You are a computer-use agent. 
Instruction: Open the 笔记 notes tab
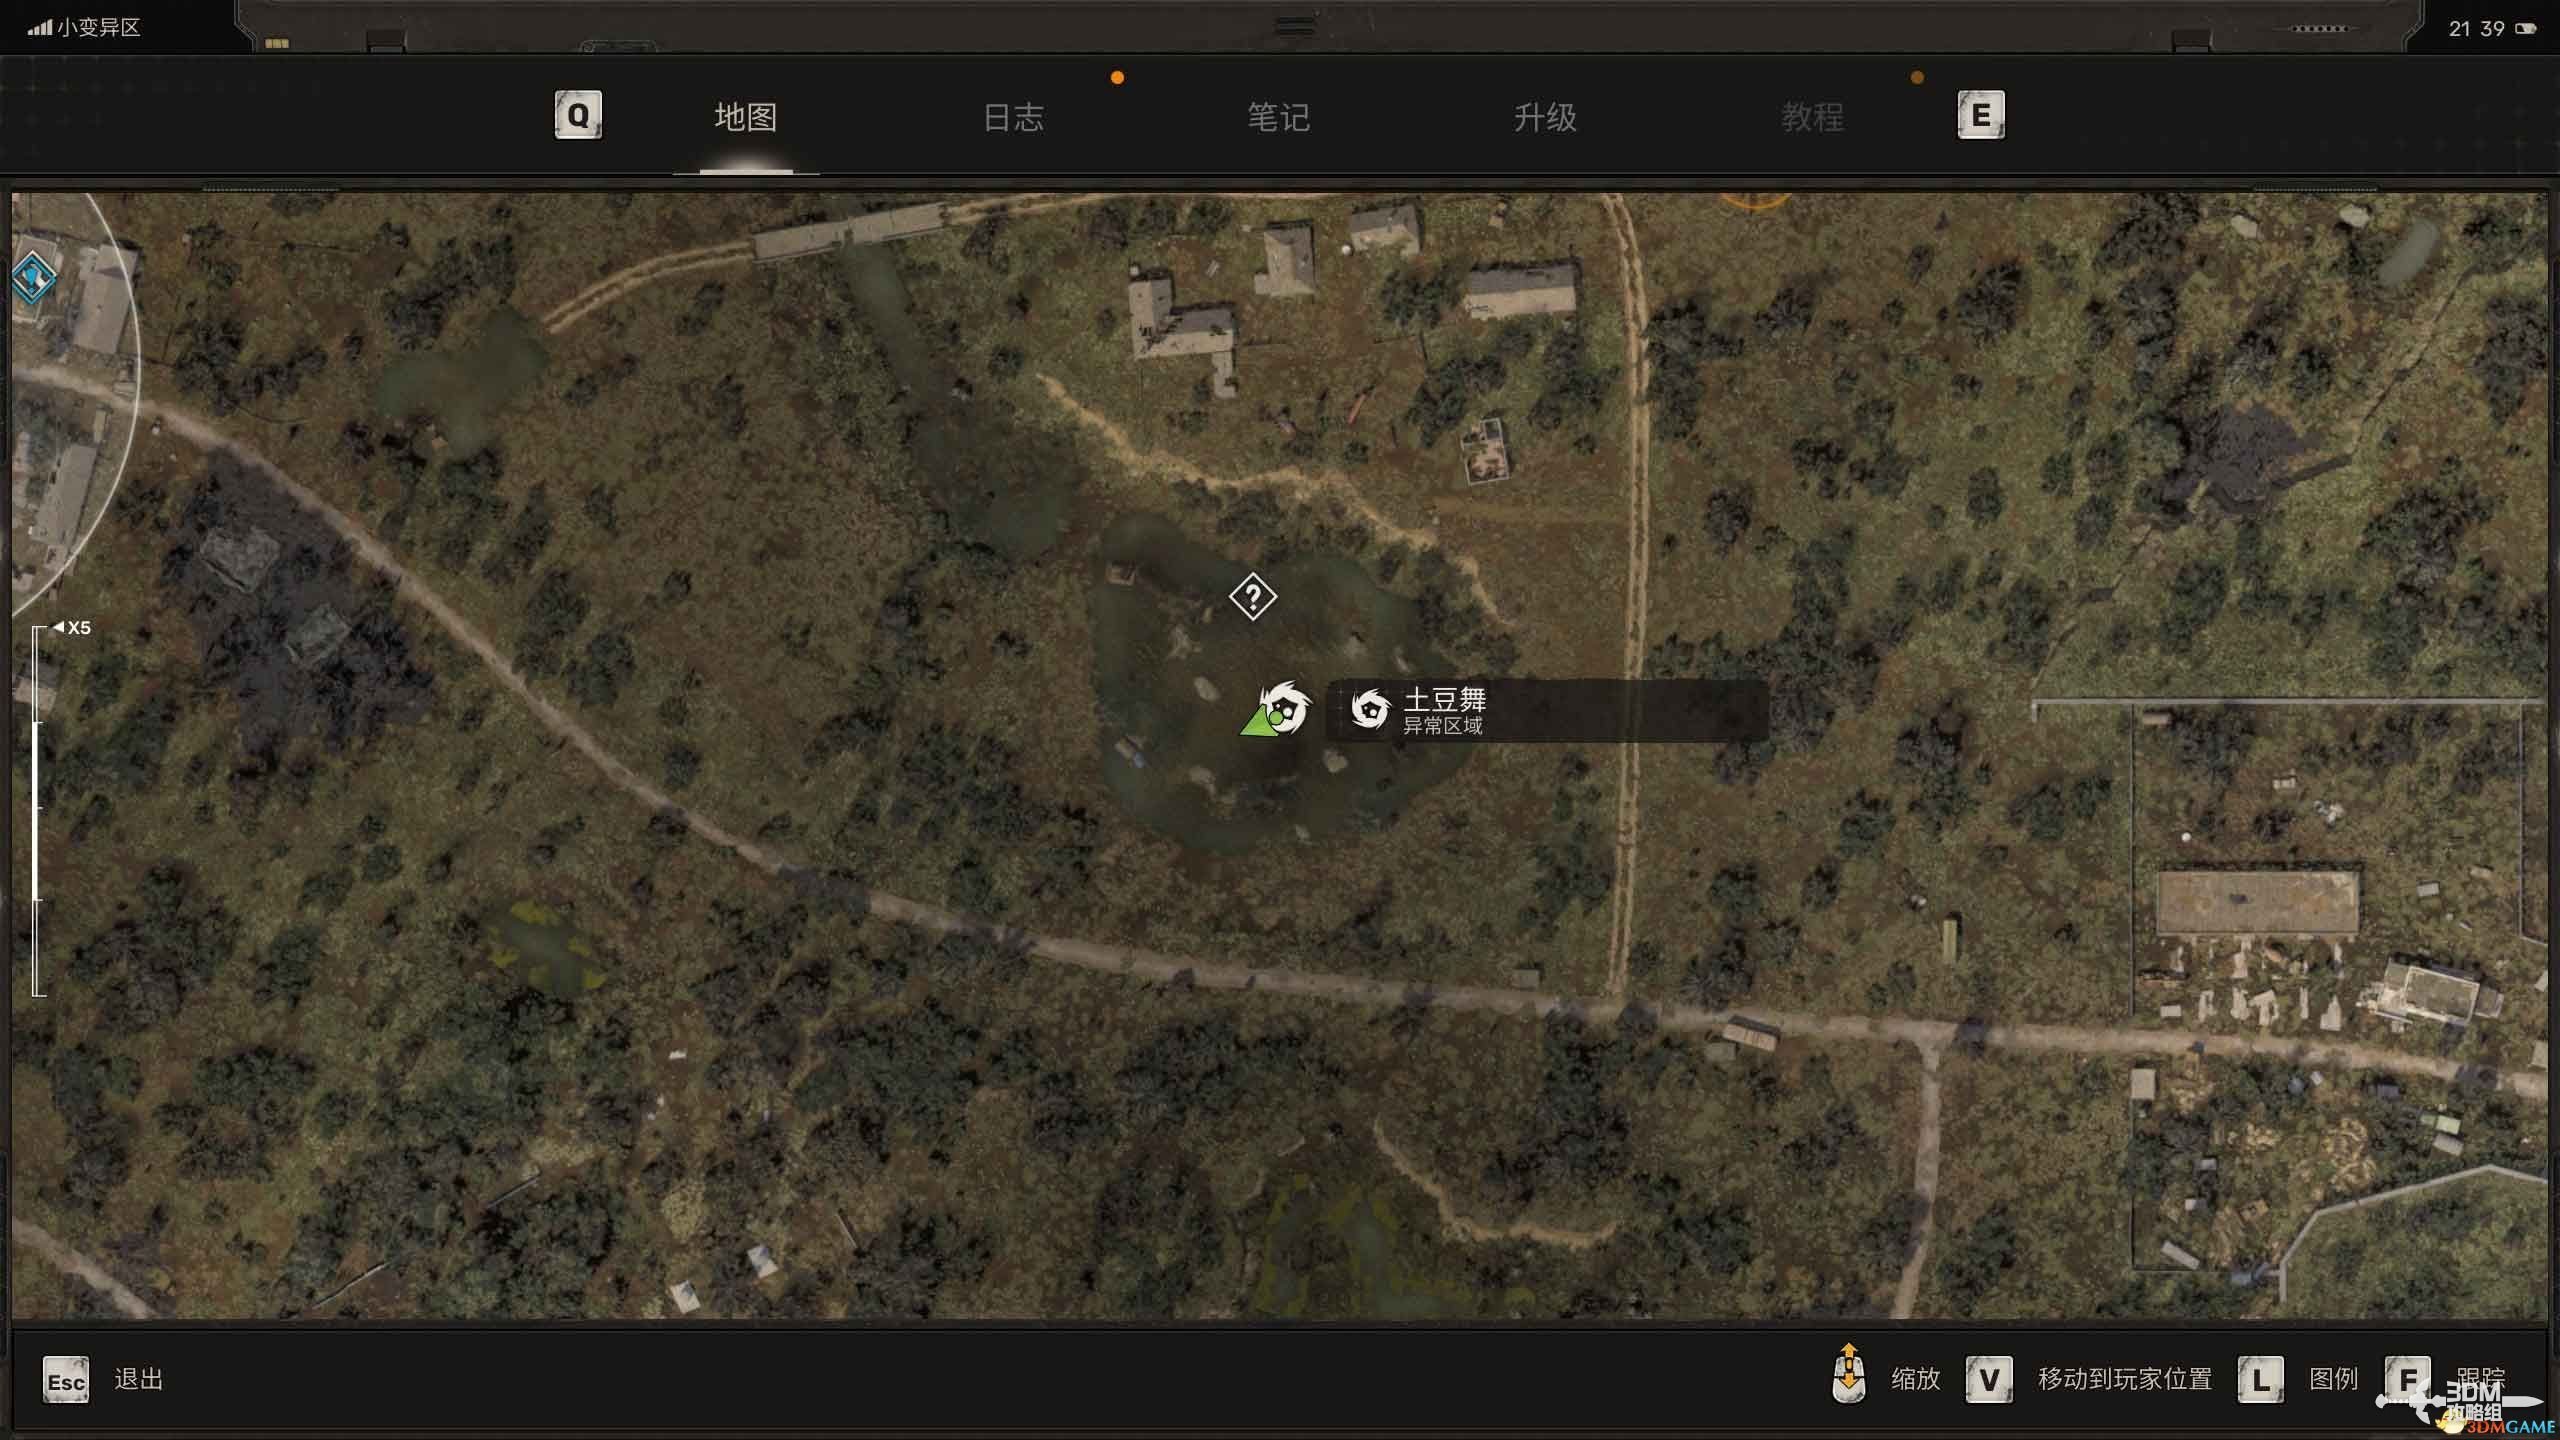coord(1278,118)
